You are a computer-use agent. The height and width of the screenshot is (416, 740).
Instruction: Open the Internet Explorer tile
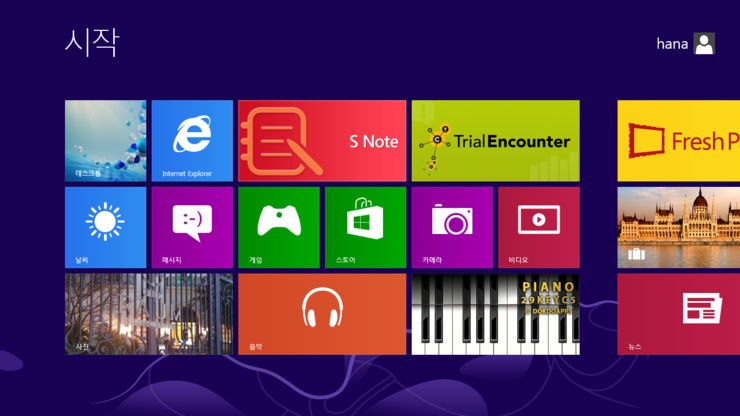point(192,140)
